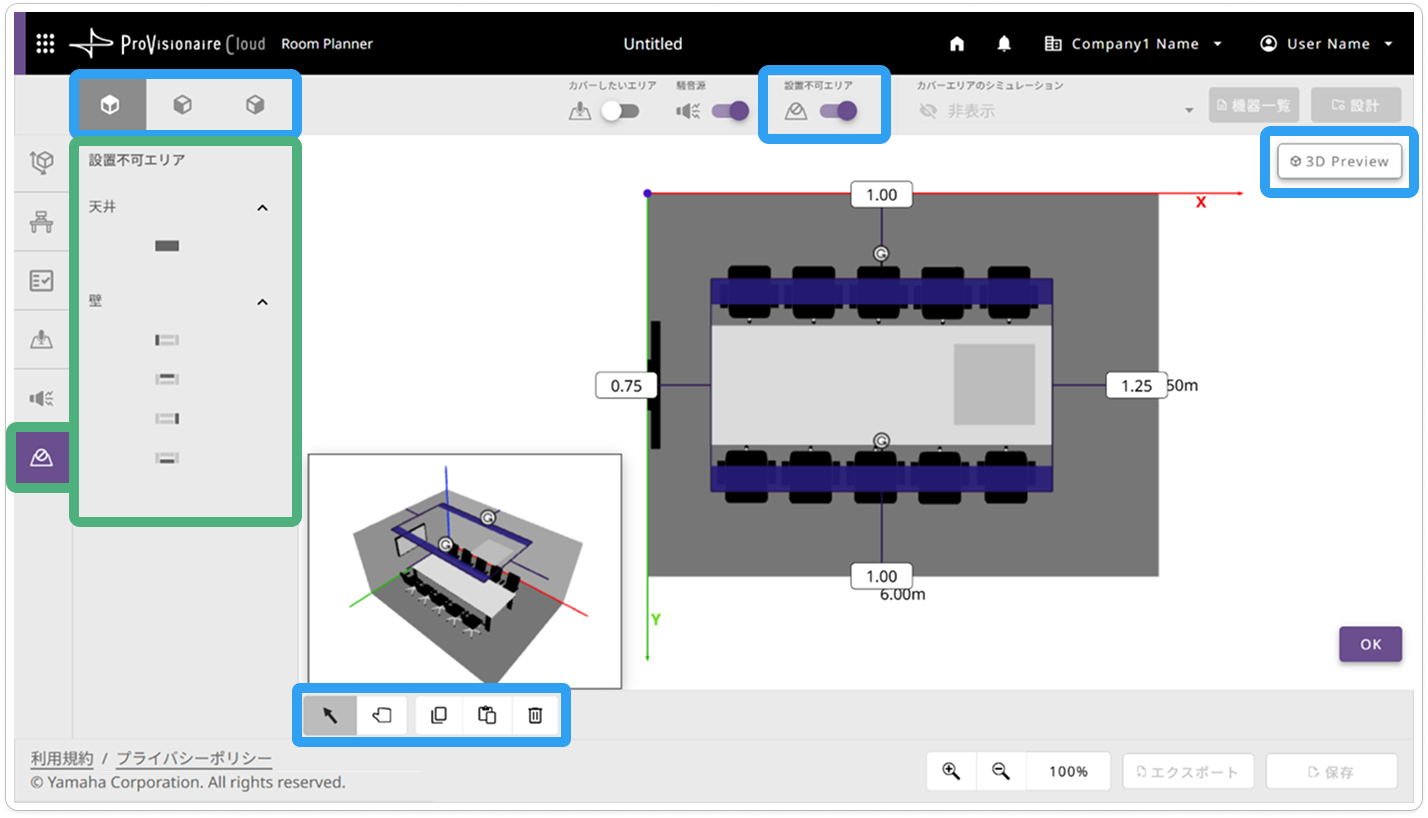Select the arrow pointer tool
The width and height of the screenshot is (1428, 818).
point(330,715)
